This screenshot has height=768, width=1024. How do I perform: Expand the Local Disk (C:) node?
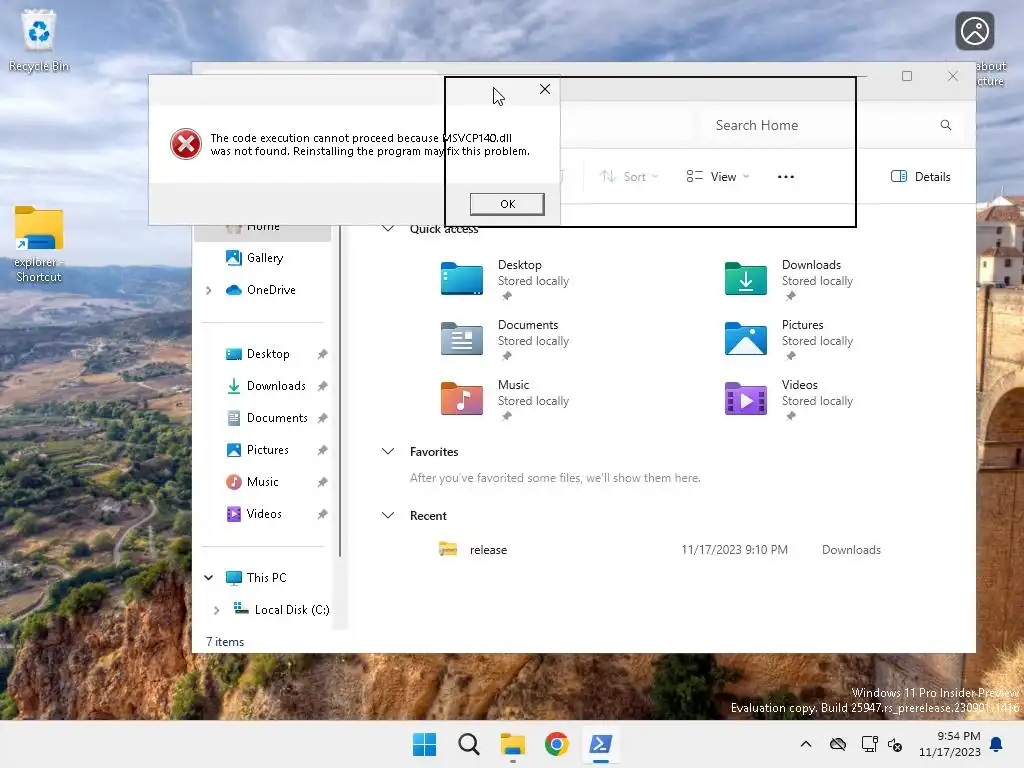coord(216,610)
